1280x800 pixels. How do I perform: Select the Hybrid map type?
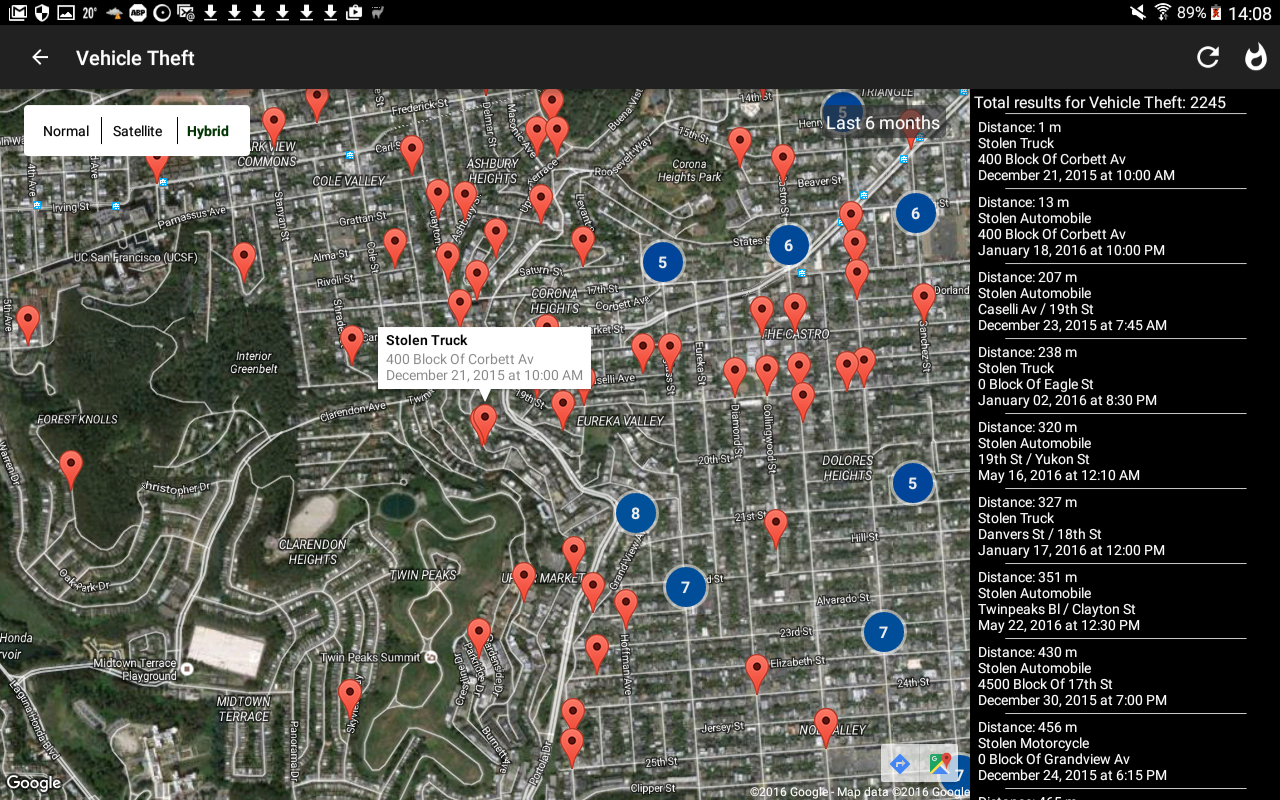(208, 131)
